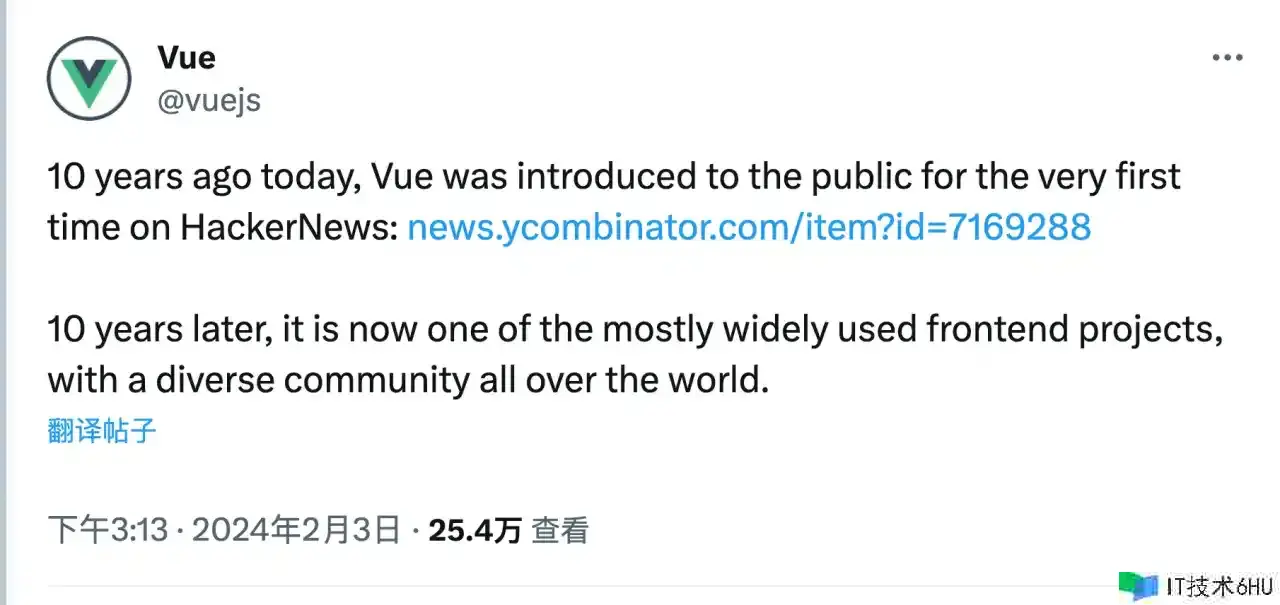The width and height of the screenshot is (1280, 605).
Task: Click the 下午3:13 timestamp
Action: [108, 530]
